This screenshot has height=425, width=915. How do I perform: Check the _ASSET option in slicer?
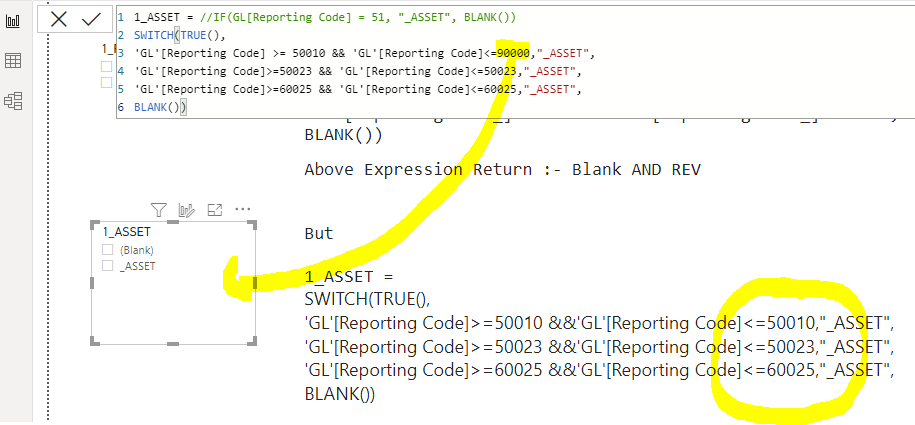tap(107, 266)
